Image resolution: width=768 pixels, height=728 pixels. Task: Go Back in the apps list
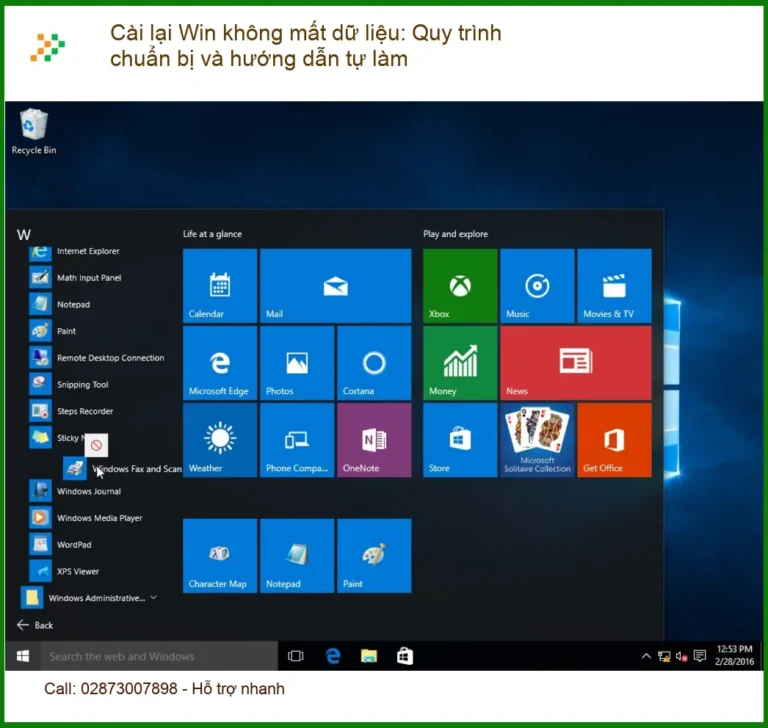click(x=35, y=625)
